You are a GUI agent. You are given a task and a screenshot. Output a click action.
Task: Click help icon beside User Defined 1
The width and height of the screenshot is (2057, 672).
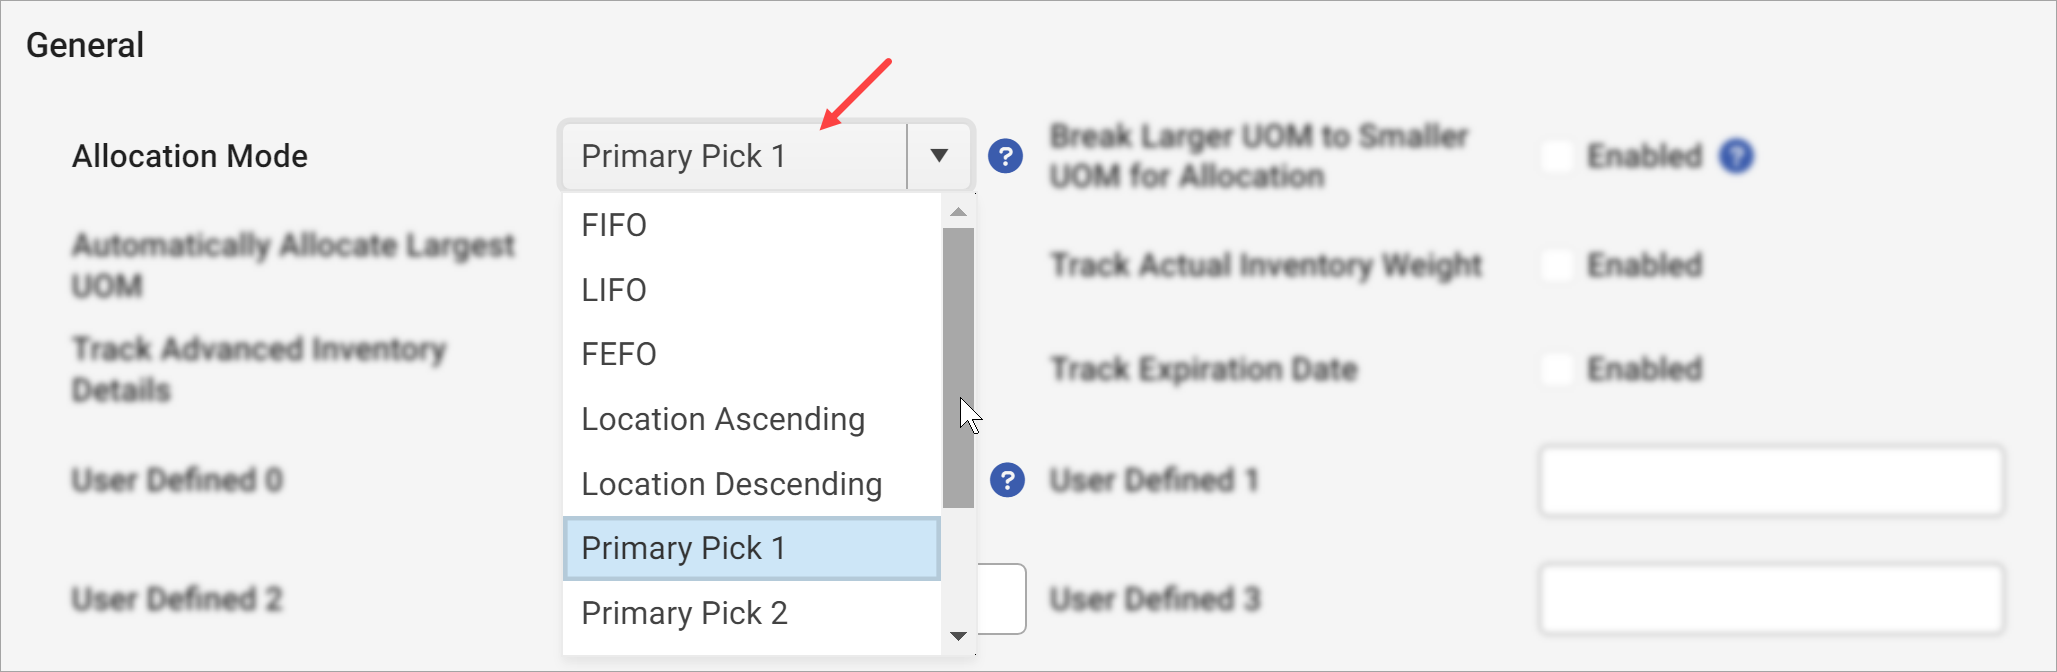pyautogui.click(x=1007, y=480)
